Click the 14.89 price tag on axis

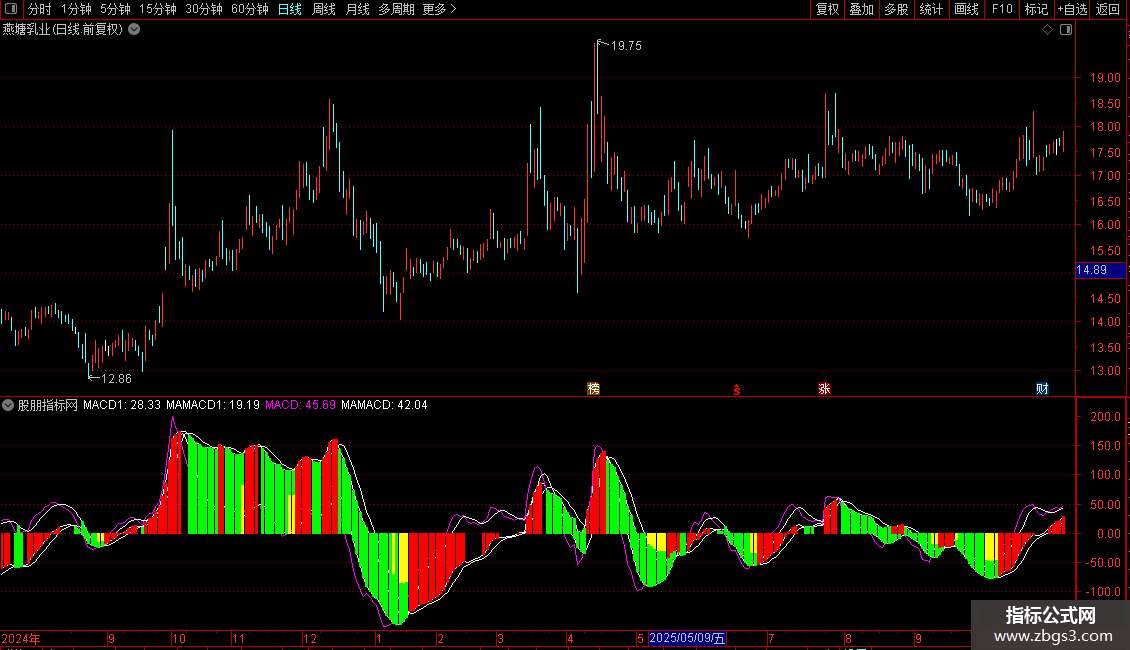click(x=1100, y=270)
